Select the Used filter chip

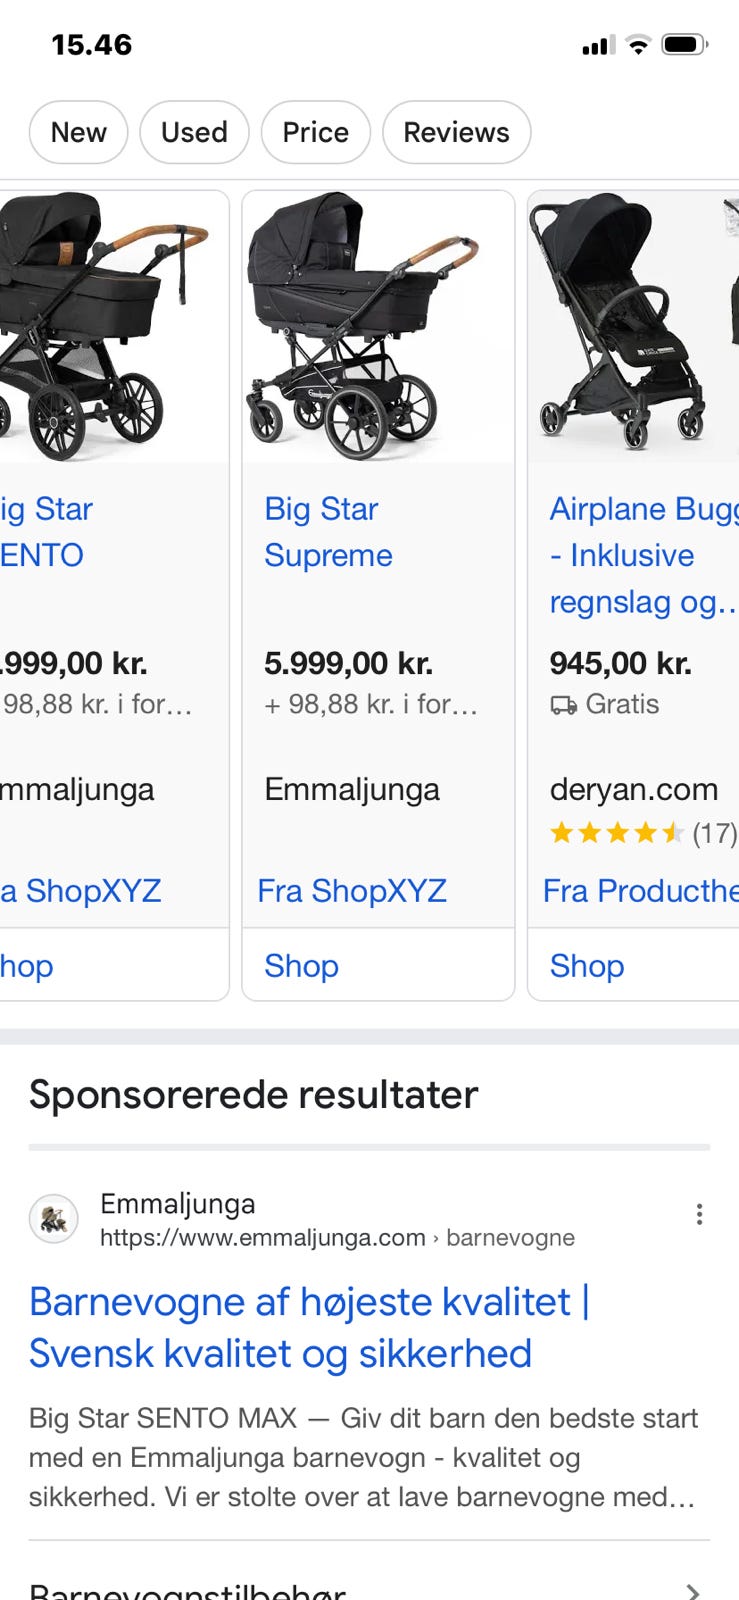(194, 132)
